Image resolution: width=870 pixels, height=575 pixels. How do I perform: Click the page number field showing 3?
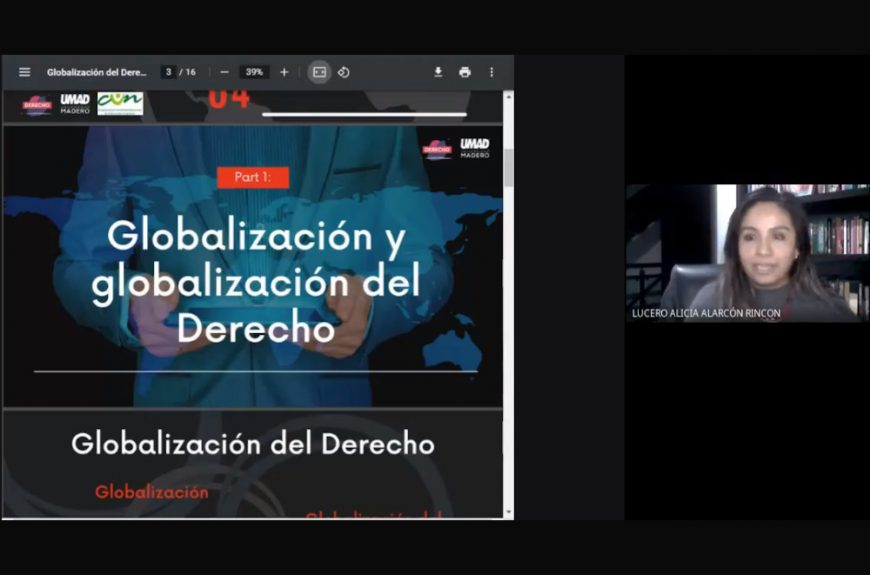point(169,72)
